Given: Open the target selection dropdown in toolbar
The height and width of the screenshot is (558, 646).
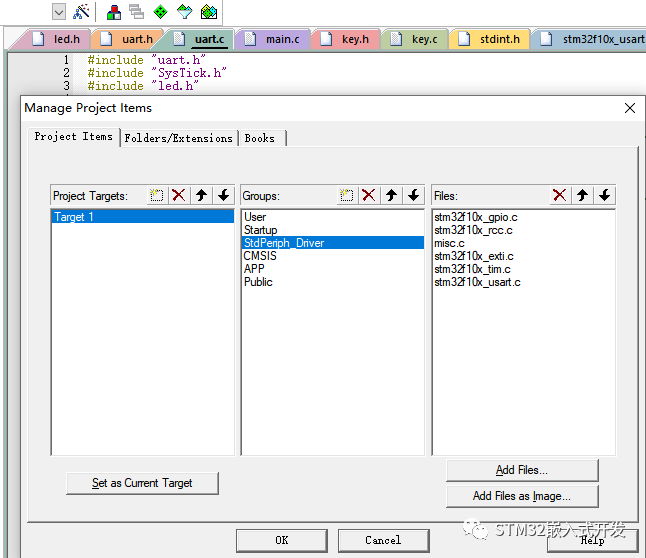Looking at the screenshot, I should coord(58,12).
